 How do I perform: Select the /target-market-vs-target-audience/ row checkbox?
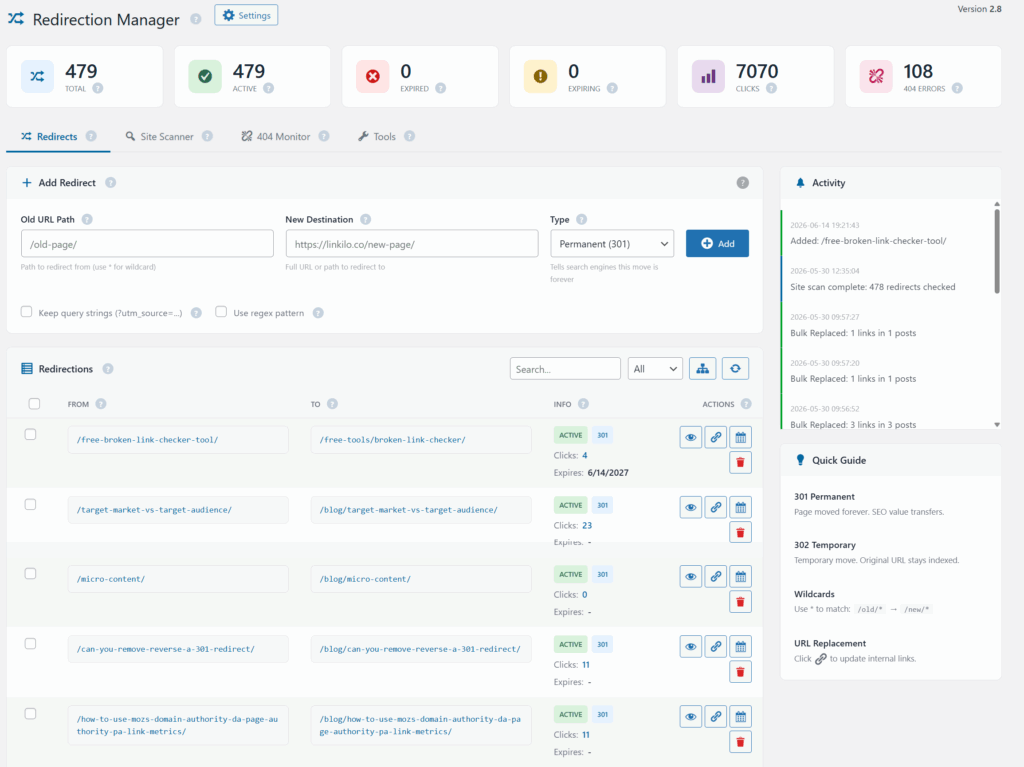pyautogui.click(x=30, y=504)
